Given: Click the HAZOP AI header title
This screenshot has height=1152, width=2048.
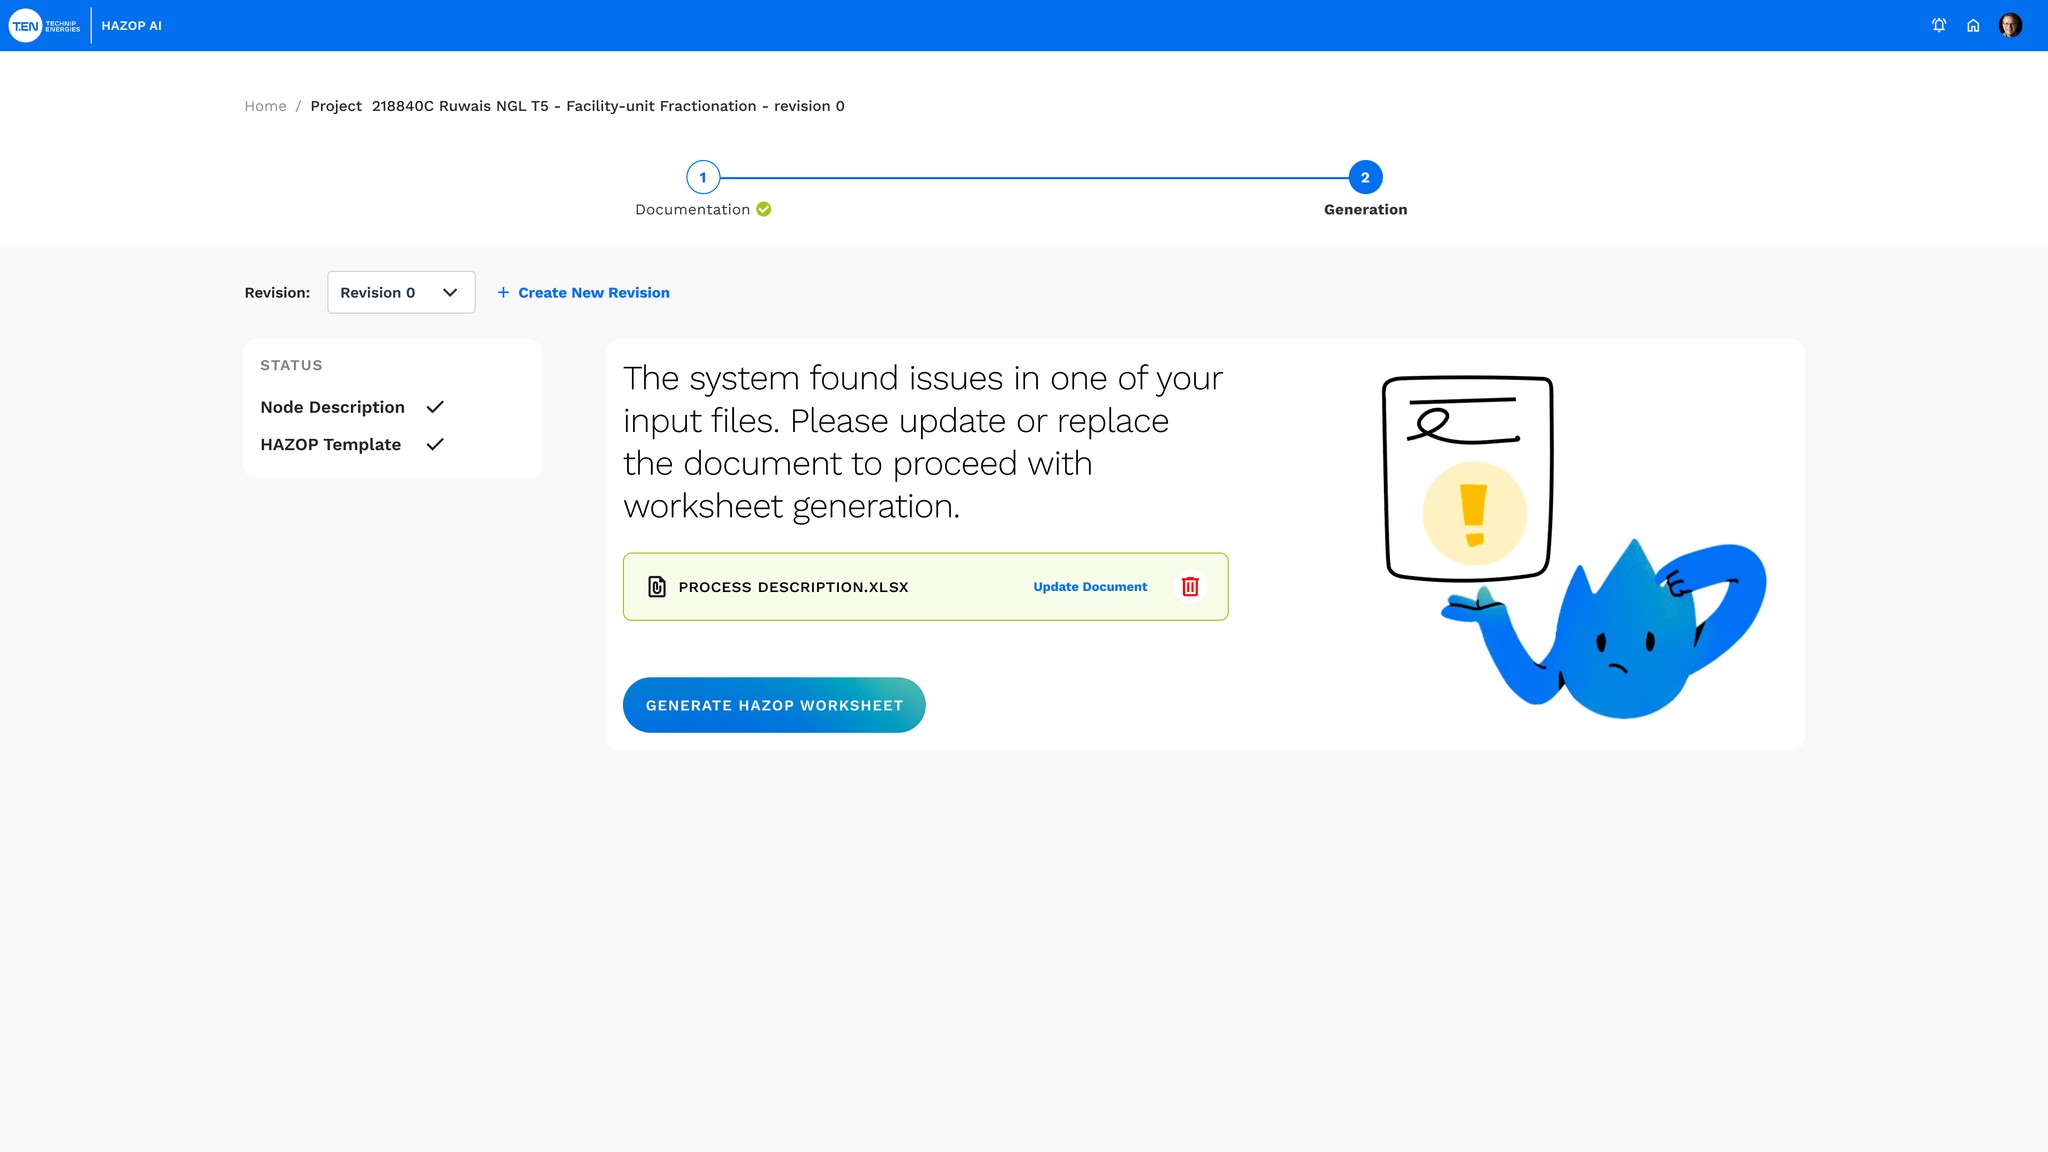Looking at the screenshot, I should (131, 26).
